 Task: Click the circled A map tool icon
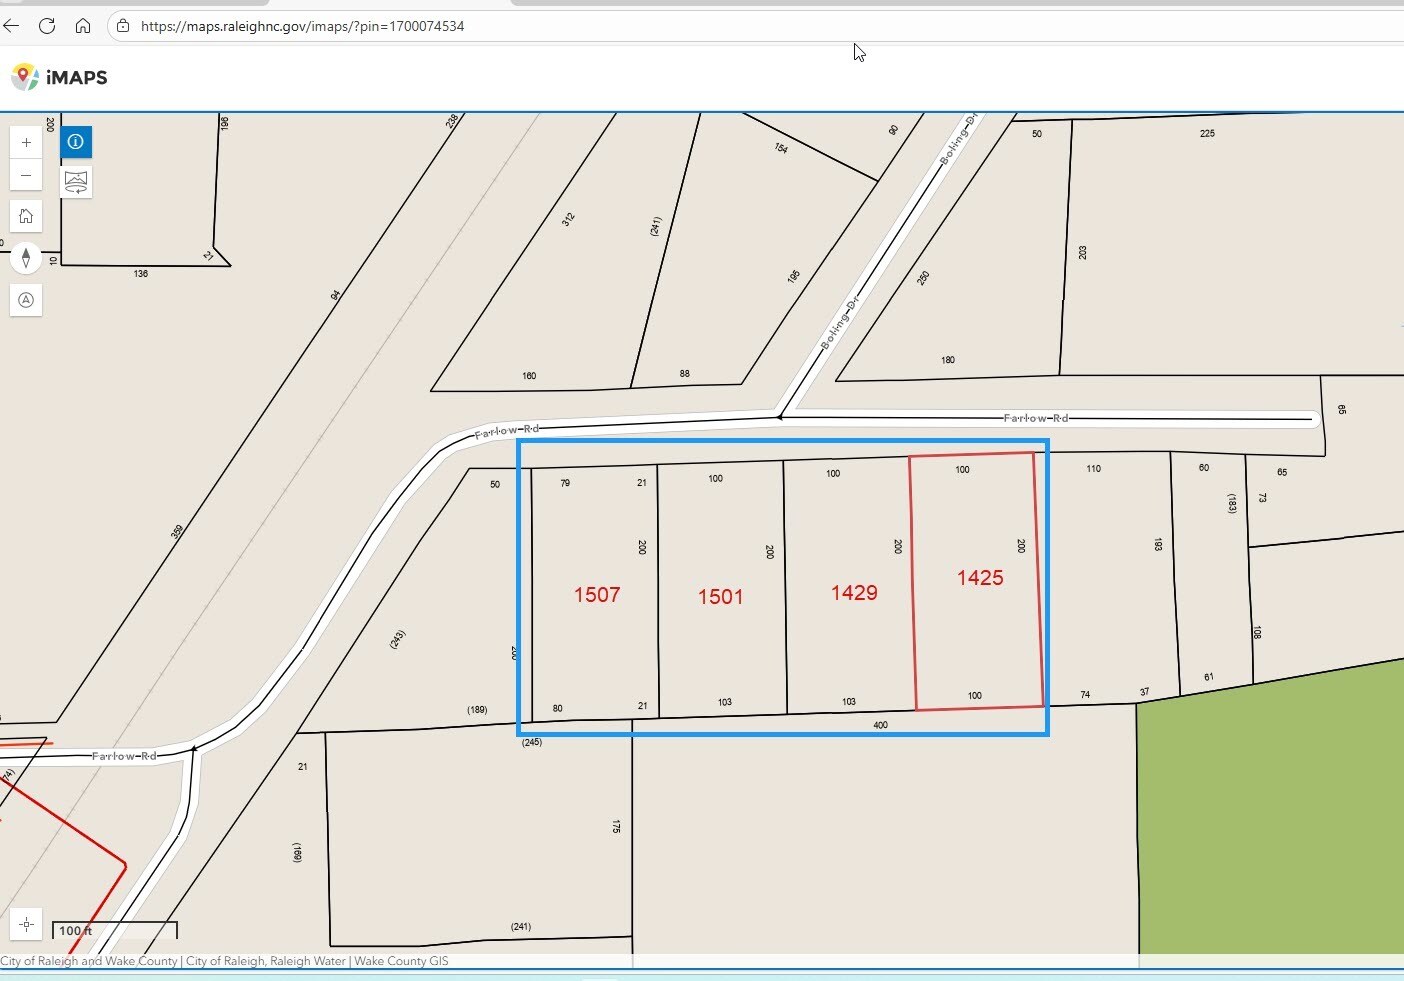(x=26, y=300)
